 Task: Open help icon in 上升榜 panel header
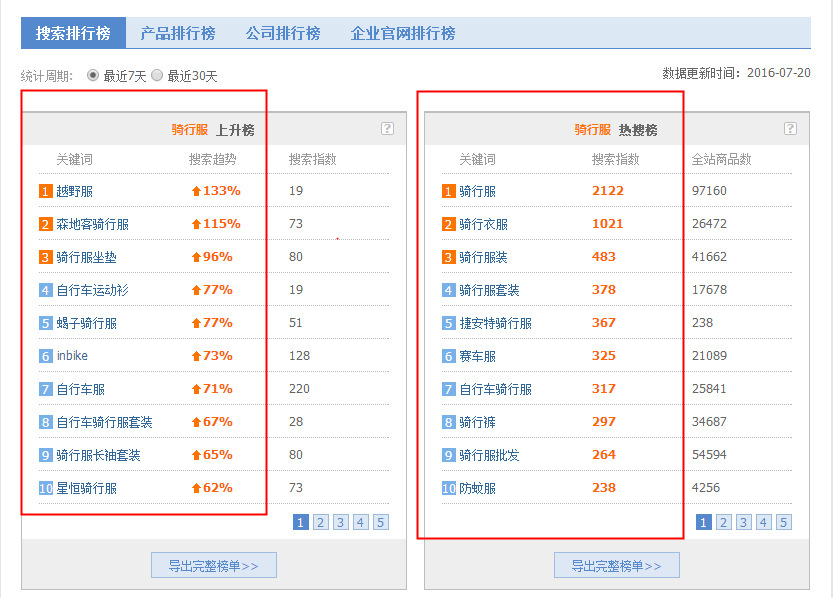[387, 129]
